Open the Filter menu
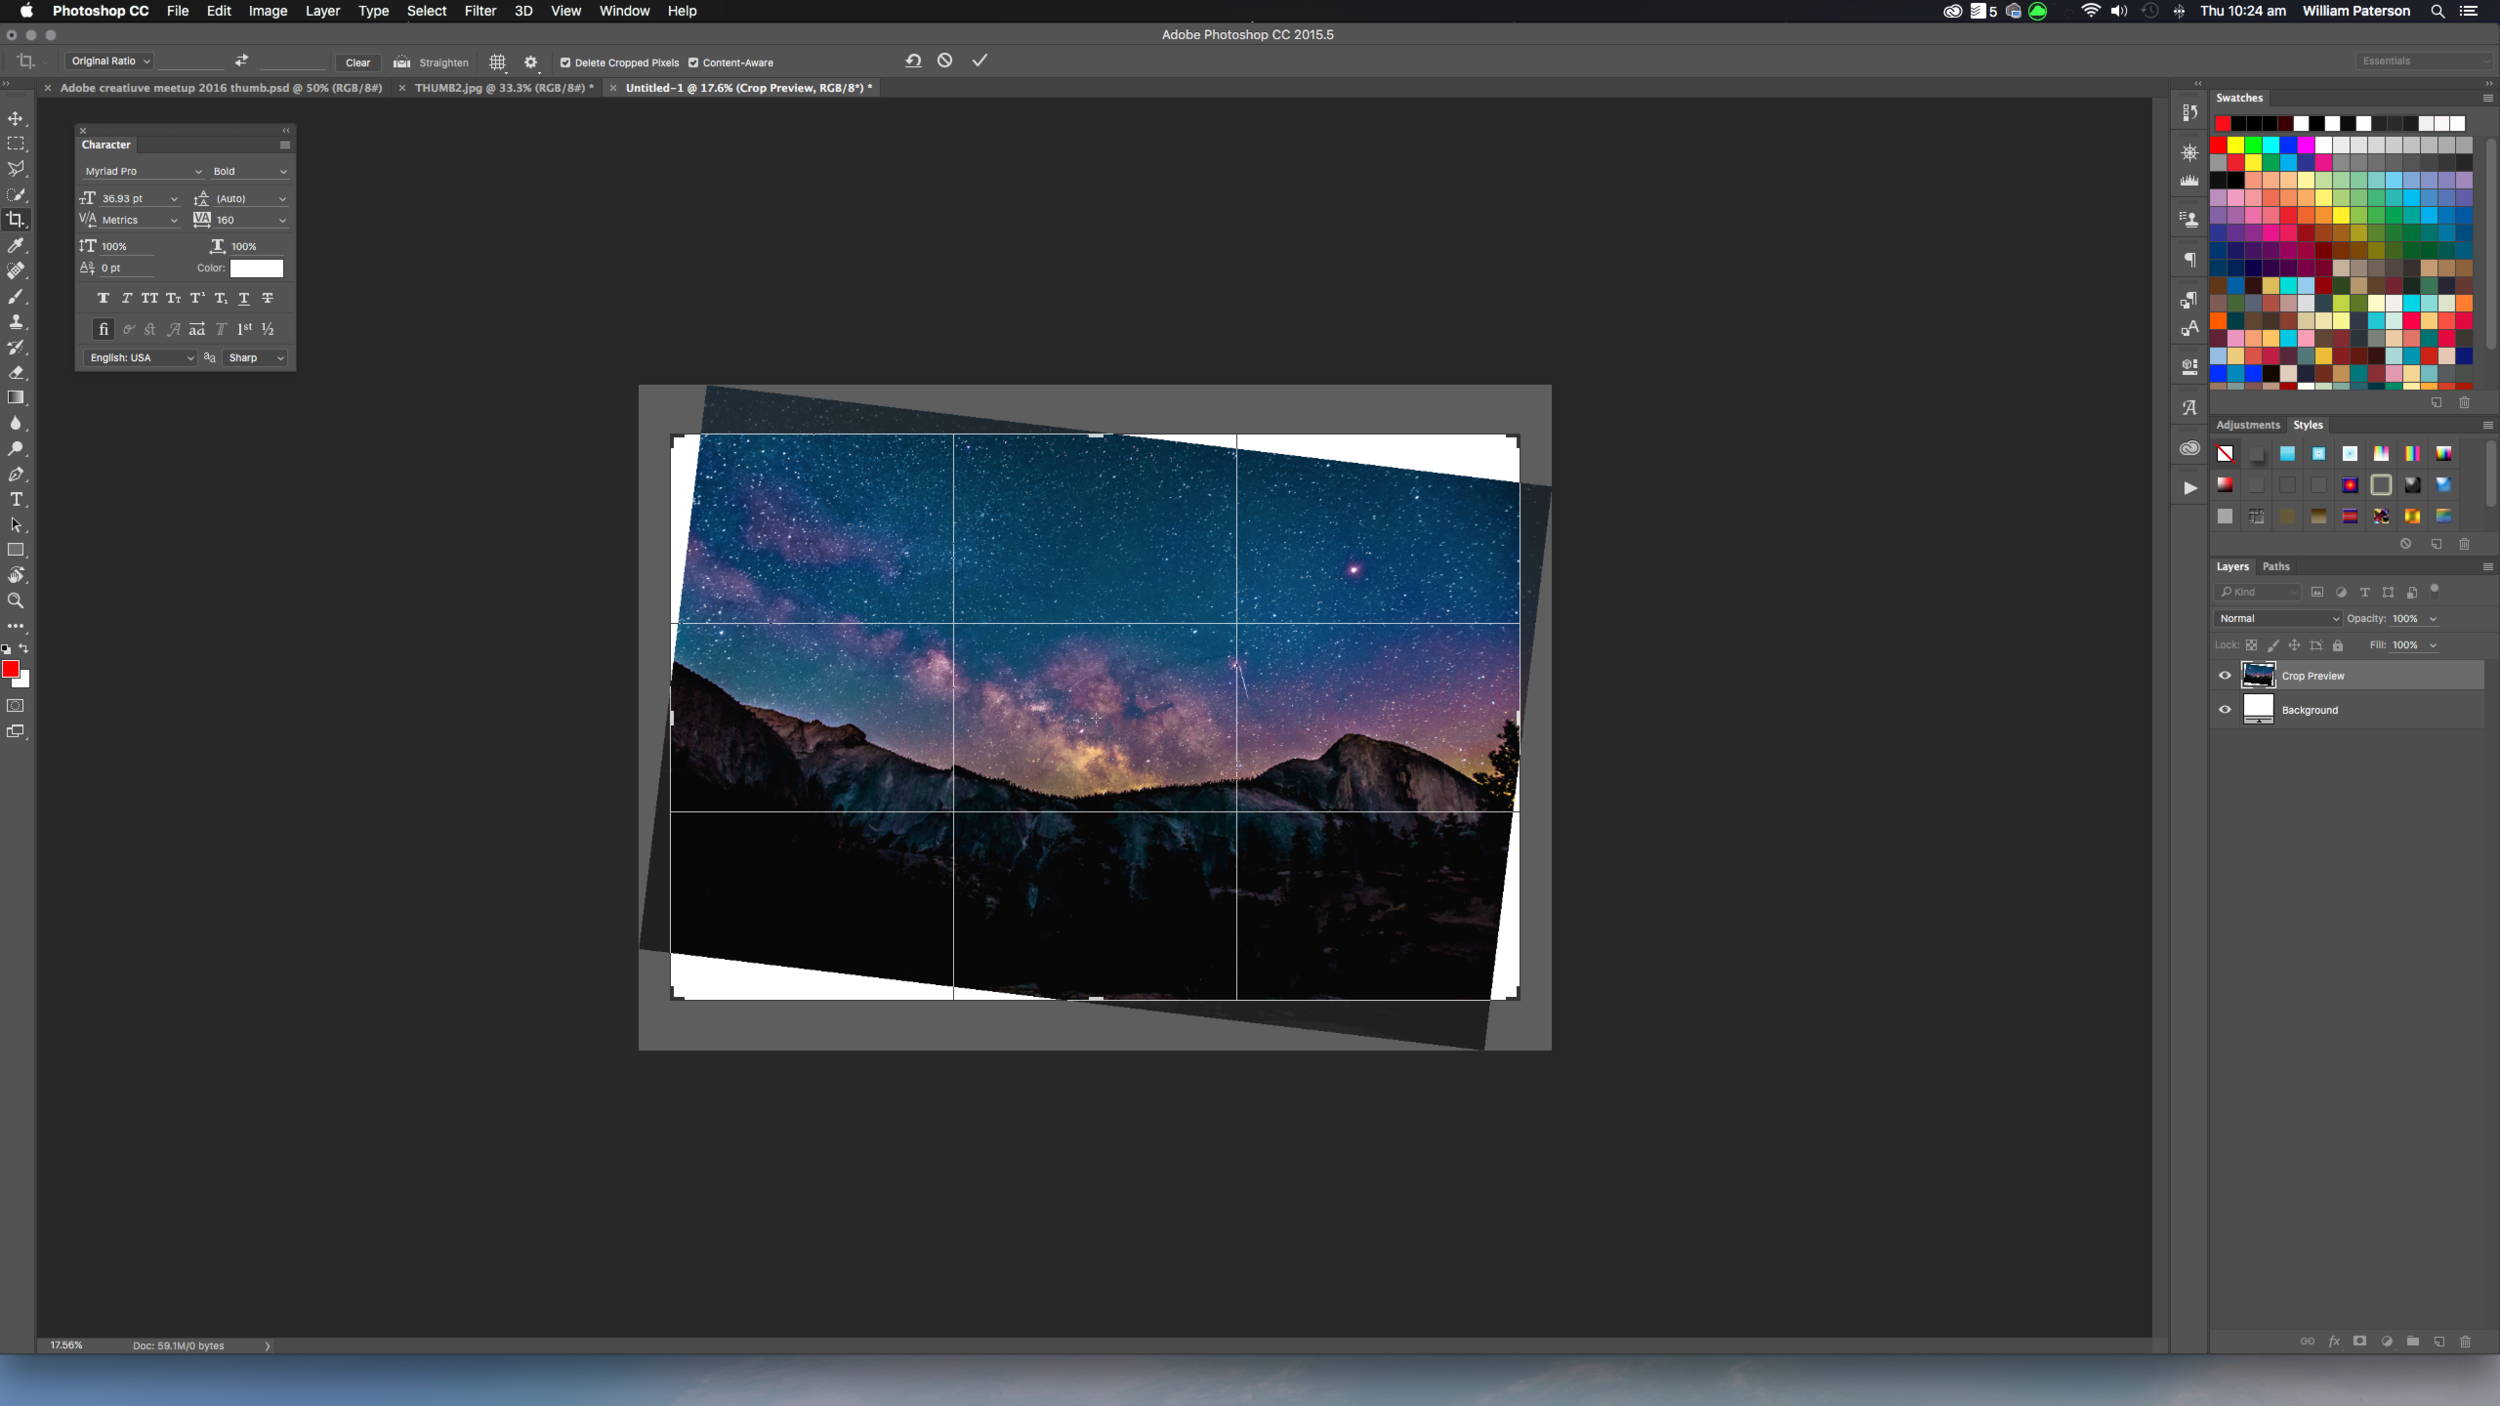 [x=480, y=11]
